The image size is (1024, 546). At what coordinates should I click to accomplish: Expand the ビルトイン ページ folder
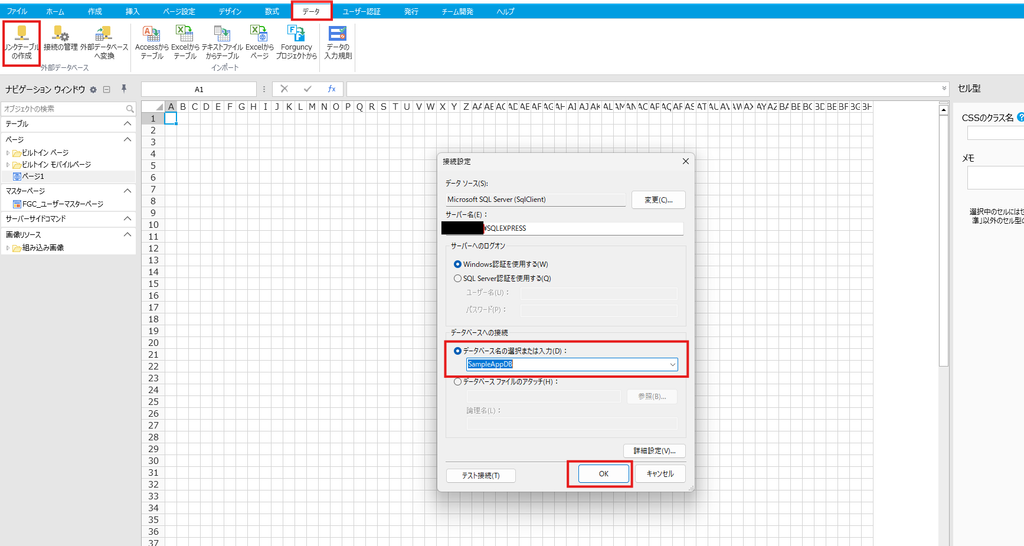pos(8,153)
